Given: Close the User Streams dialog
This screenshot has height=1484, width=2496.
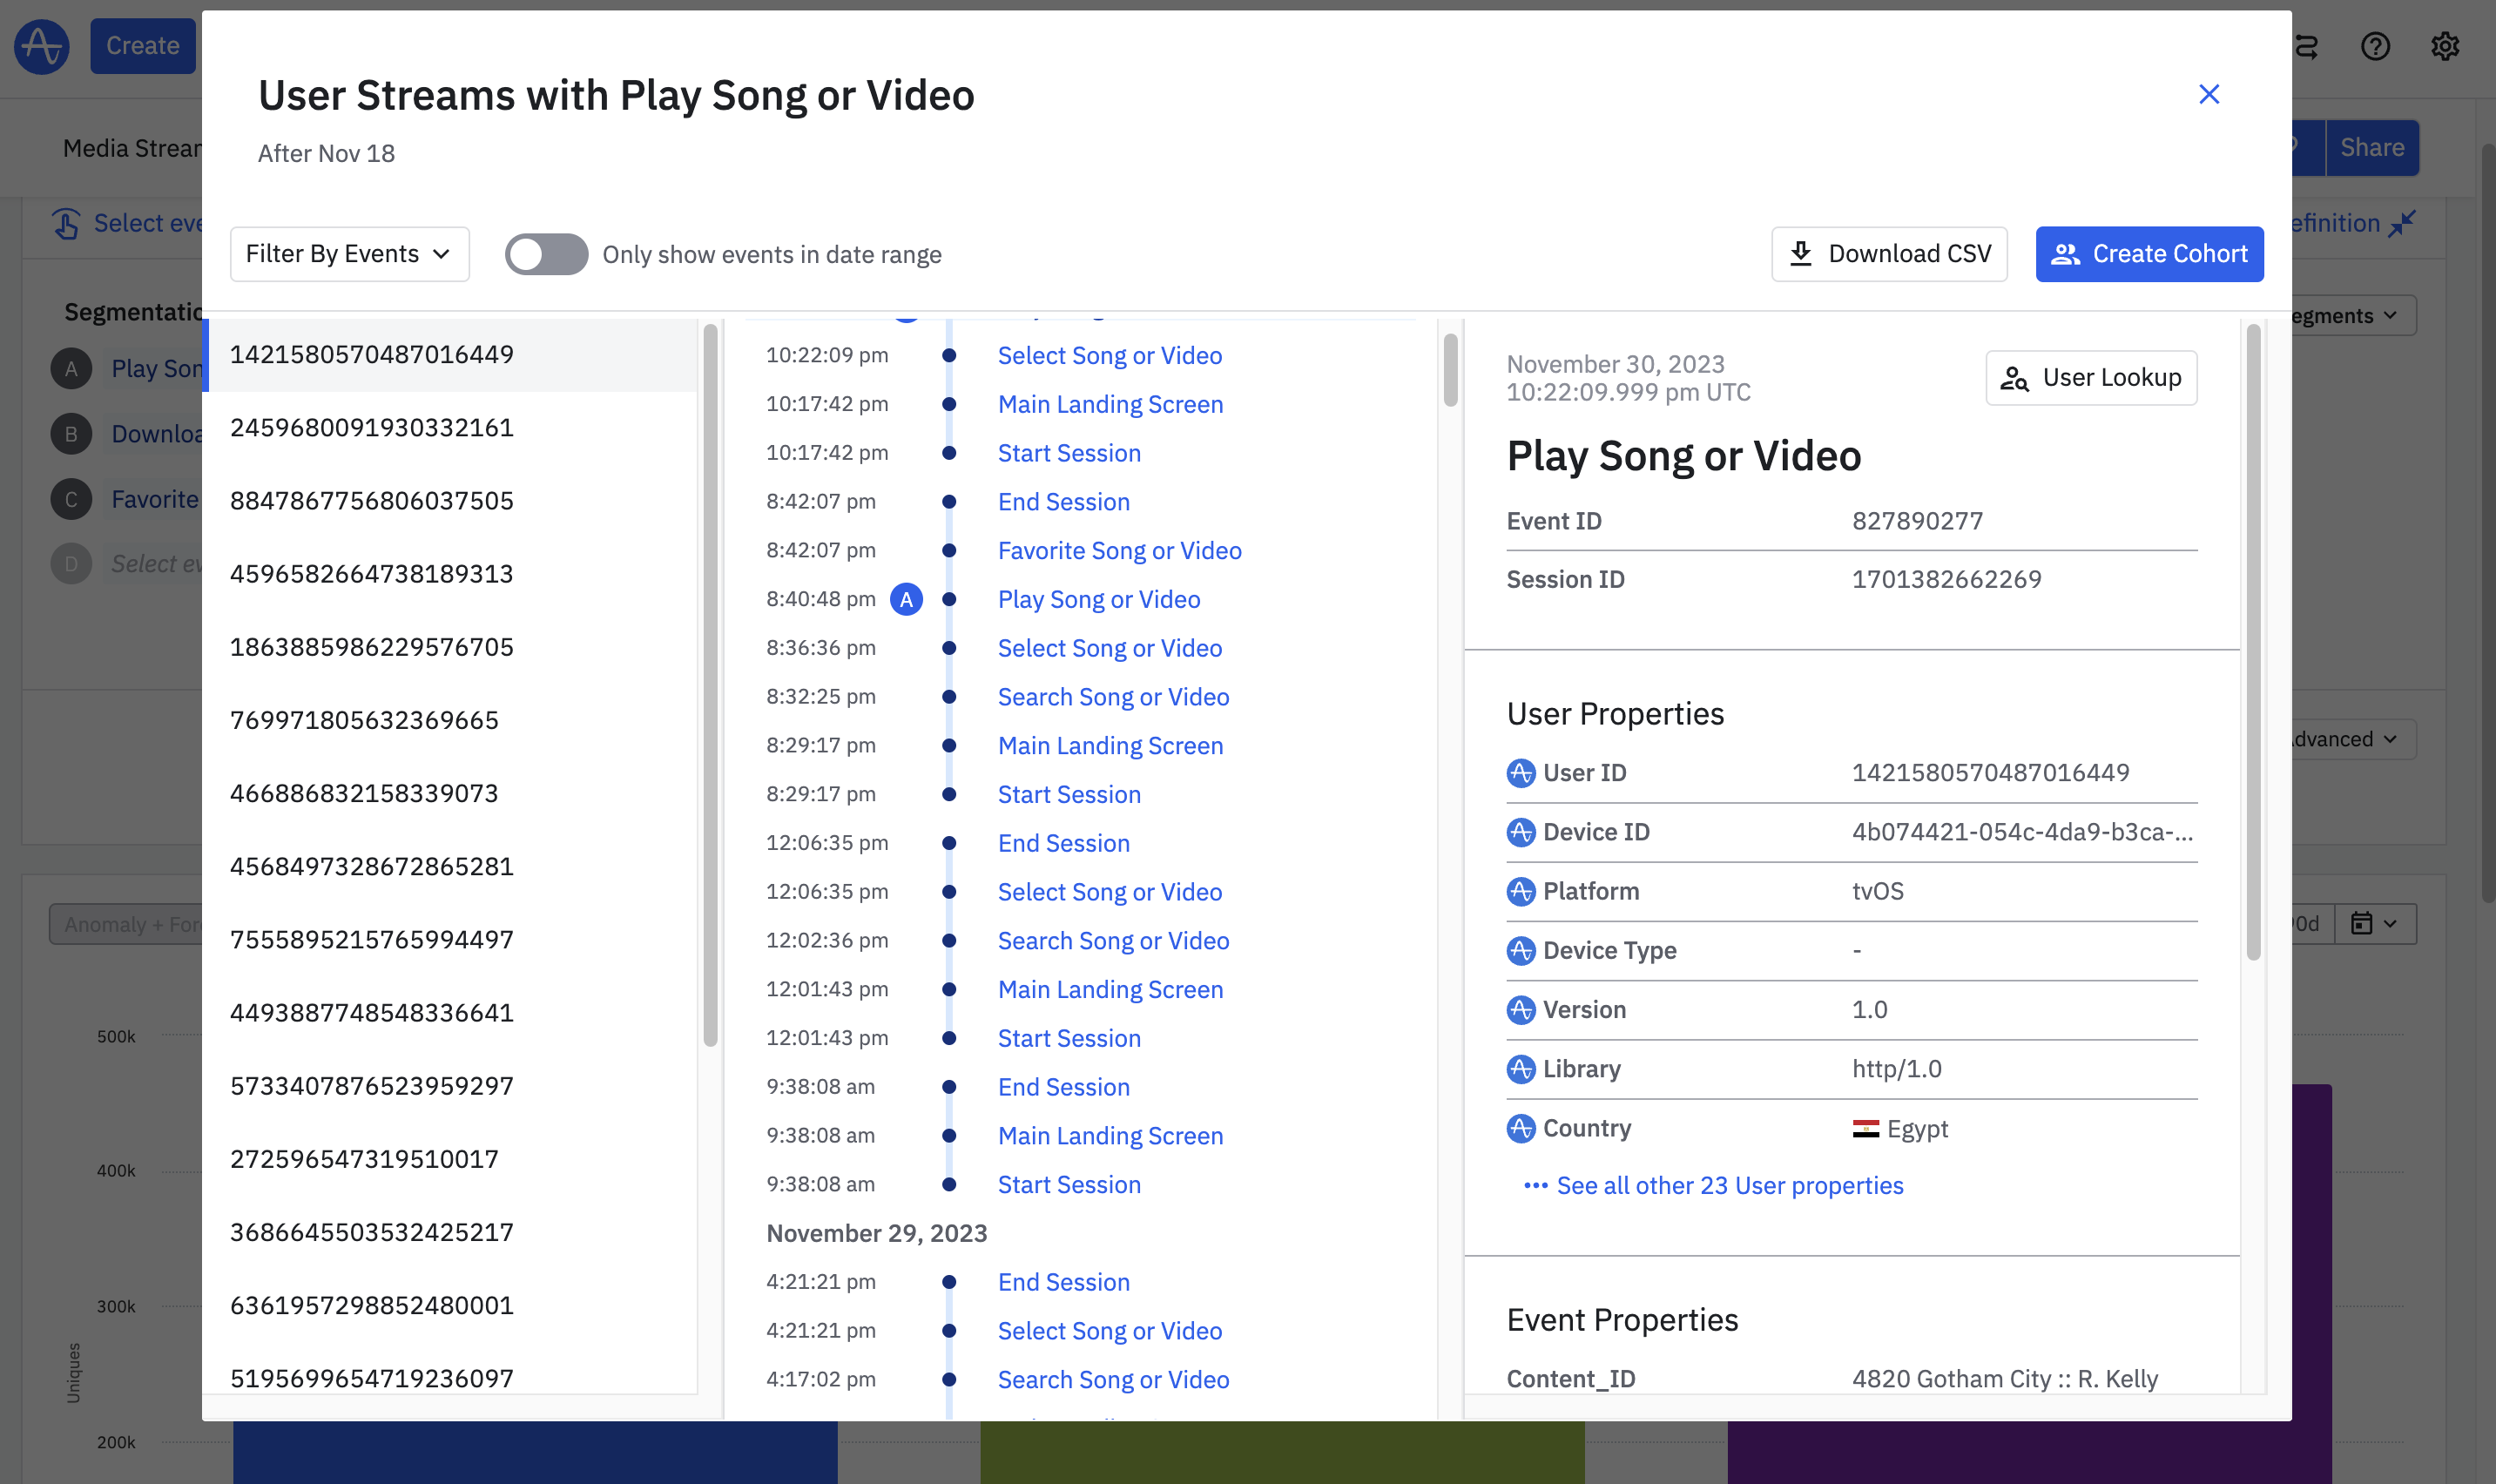Looking at the screenshot, I should 2209,94.
